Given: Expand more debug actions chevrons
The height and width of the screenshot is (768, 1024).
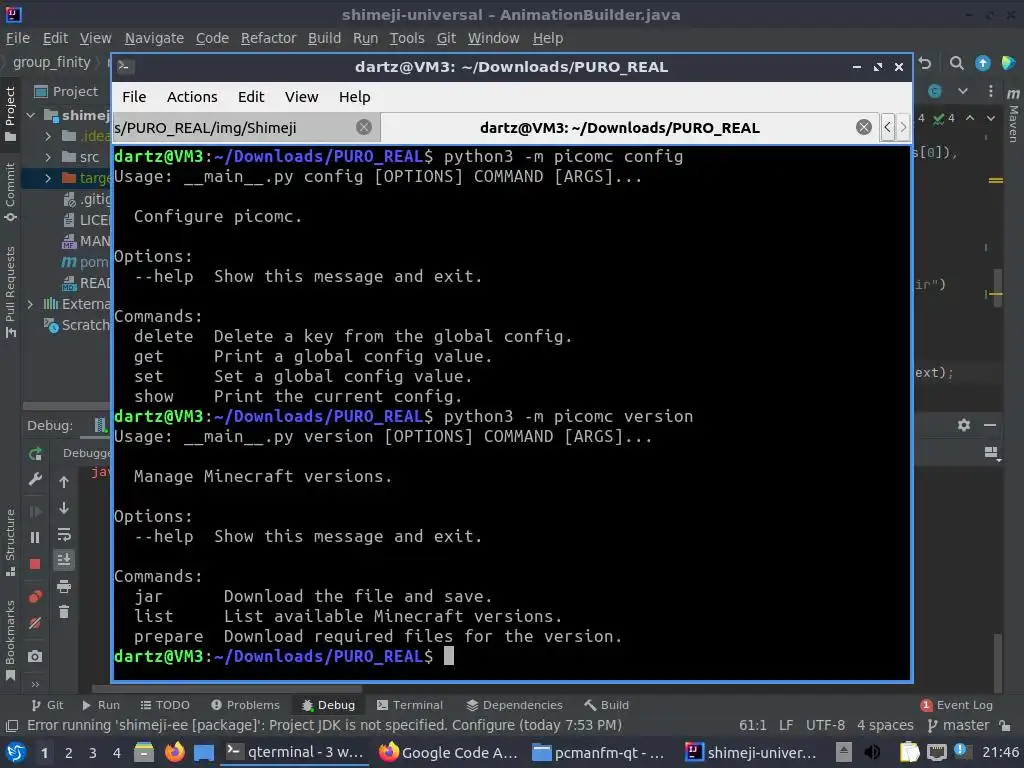Looking at the screenshot, I should click(x=35, y=684).
